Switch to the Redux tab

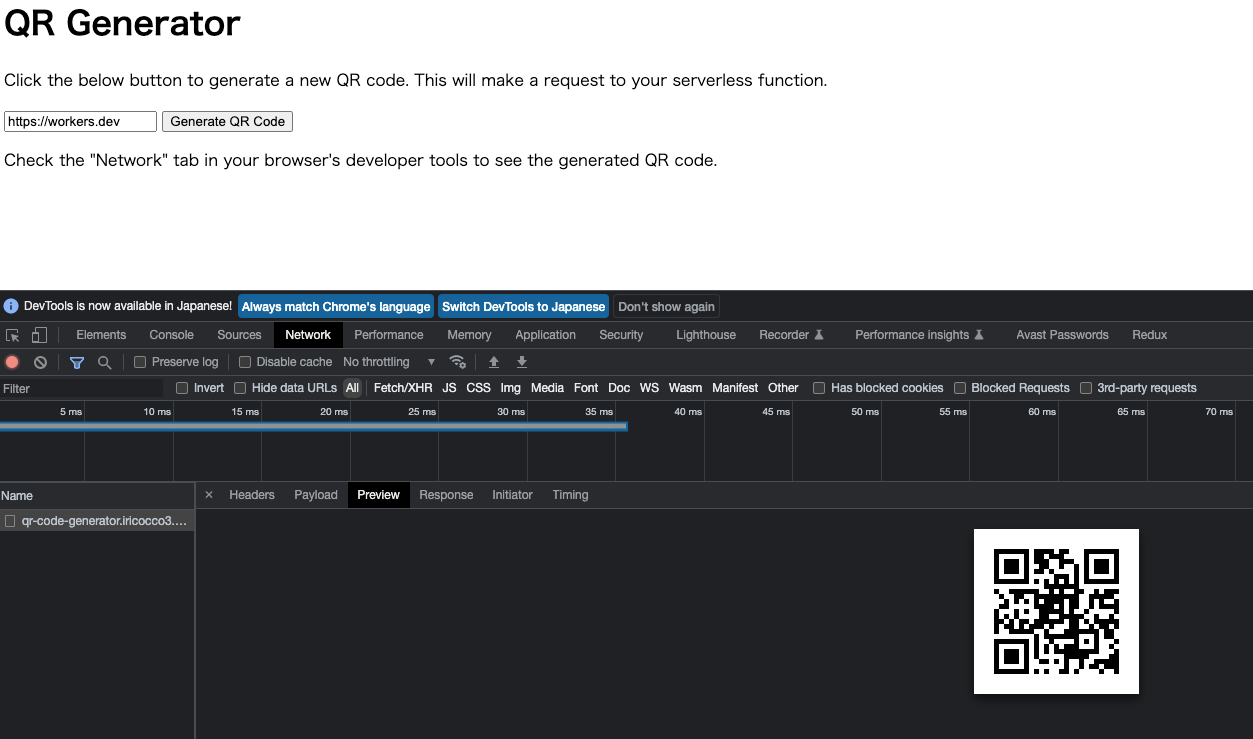[x=1149, y=335]
